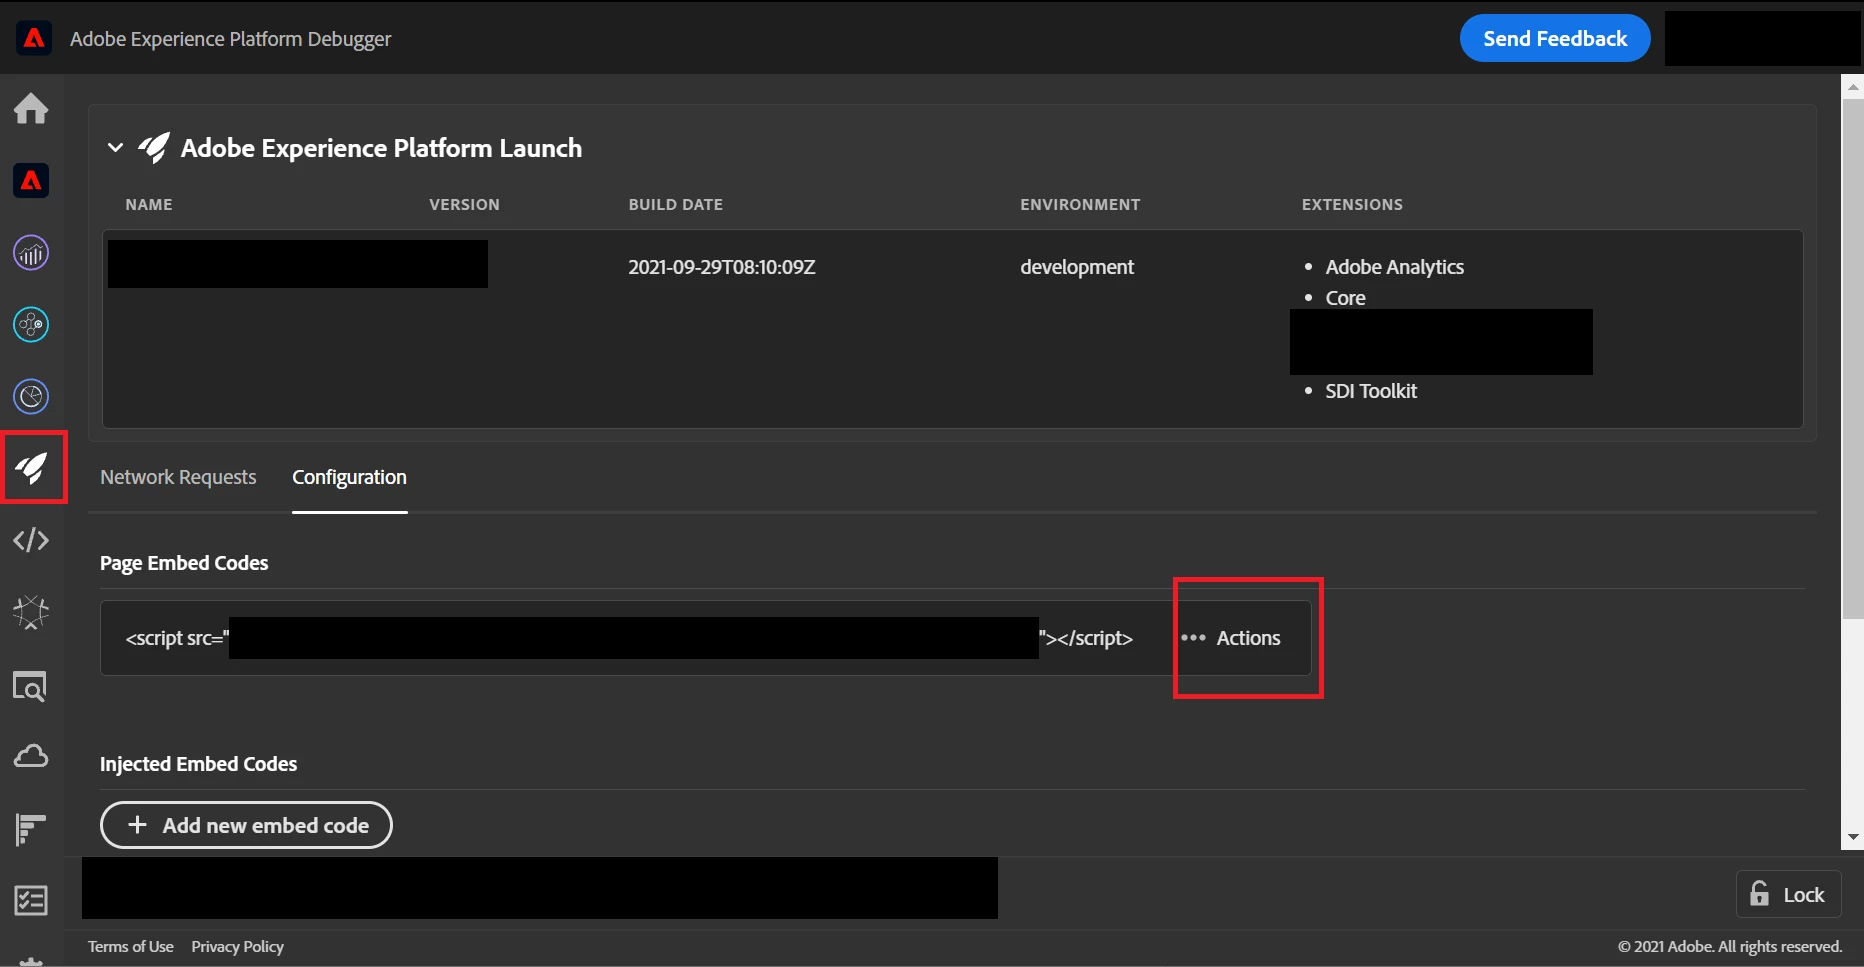Click the Lock button
The width and height of the screenshot is (1864, 967).
click(x=1788, y=894)
